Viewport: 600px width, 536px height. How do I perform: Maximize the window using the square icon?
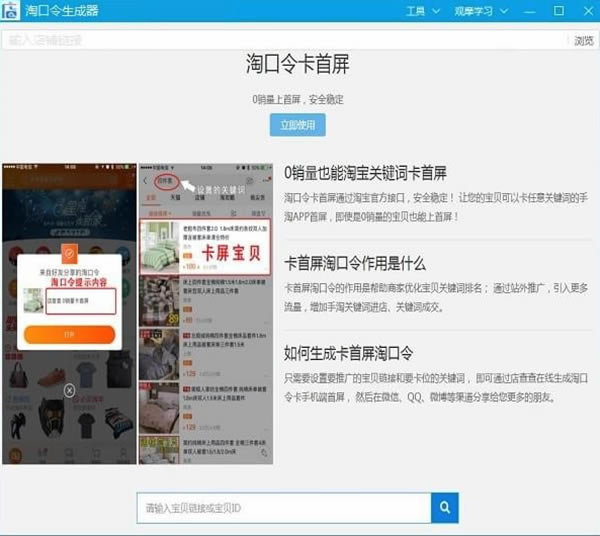[x=559, y=11]
